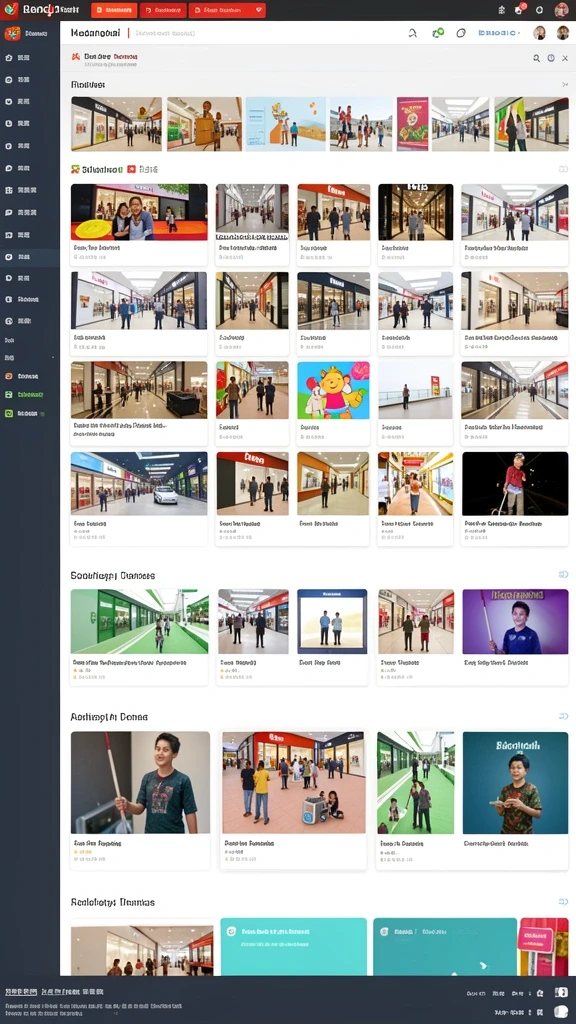Screen dimensions: 576x1024
Task: Open the boy on purple background thumbnail
Action: coord(515,622)
